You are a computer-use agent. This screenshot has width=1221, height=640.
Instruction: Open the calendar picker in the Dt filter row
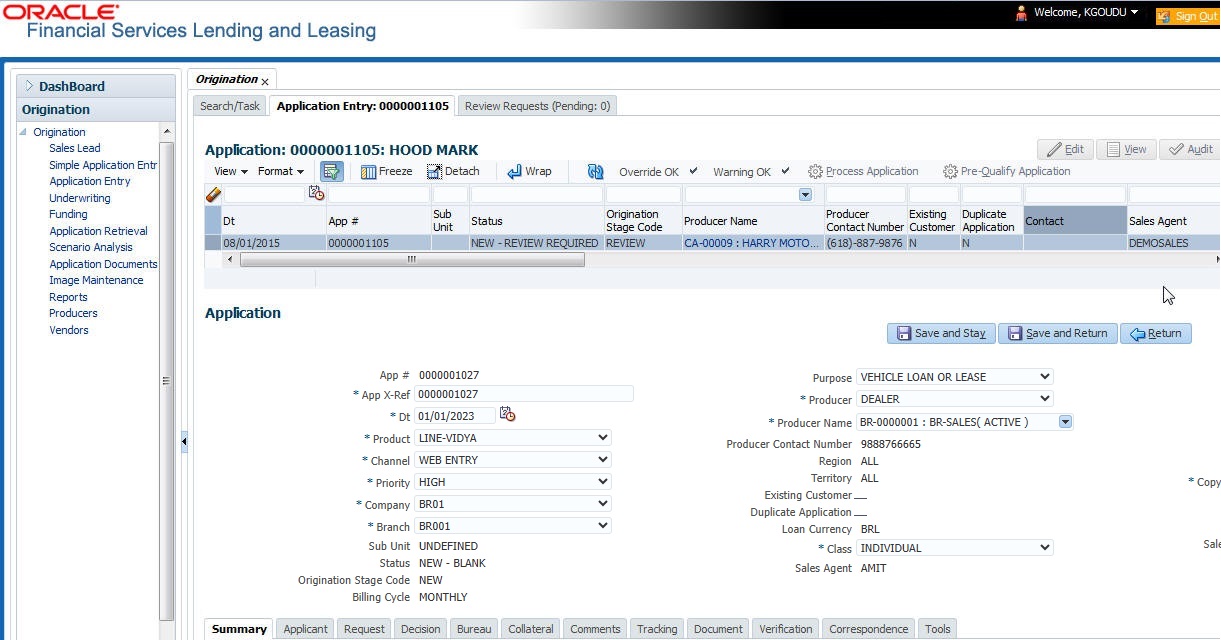pyautogui.click(x=316, y=194)
